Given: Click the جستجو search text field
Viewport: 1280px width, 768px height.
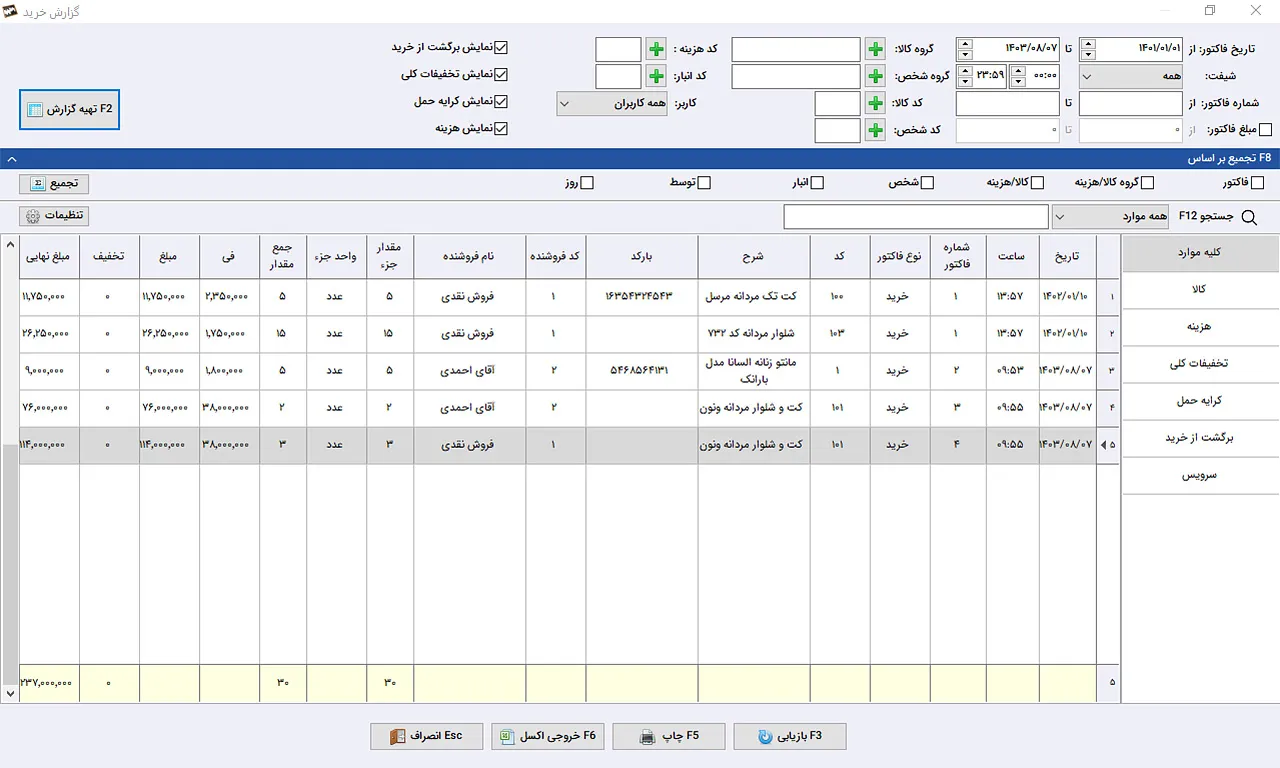Looking at the screenshot, I should click(x=916, y=217).
